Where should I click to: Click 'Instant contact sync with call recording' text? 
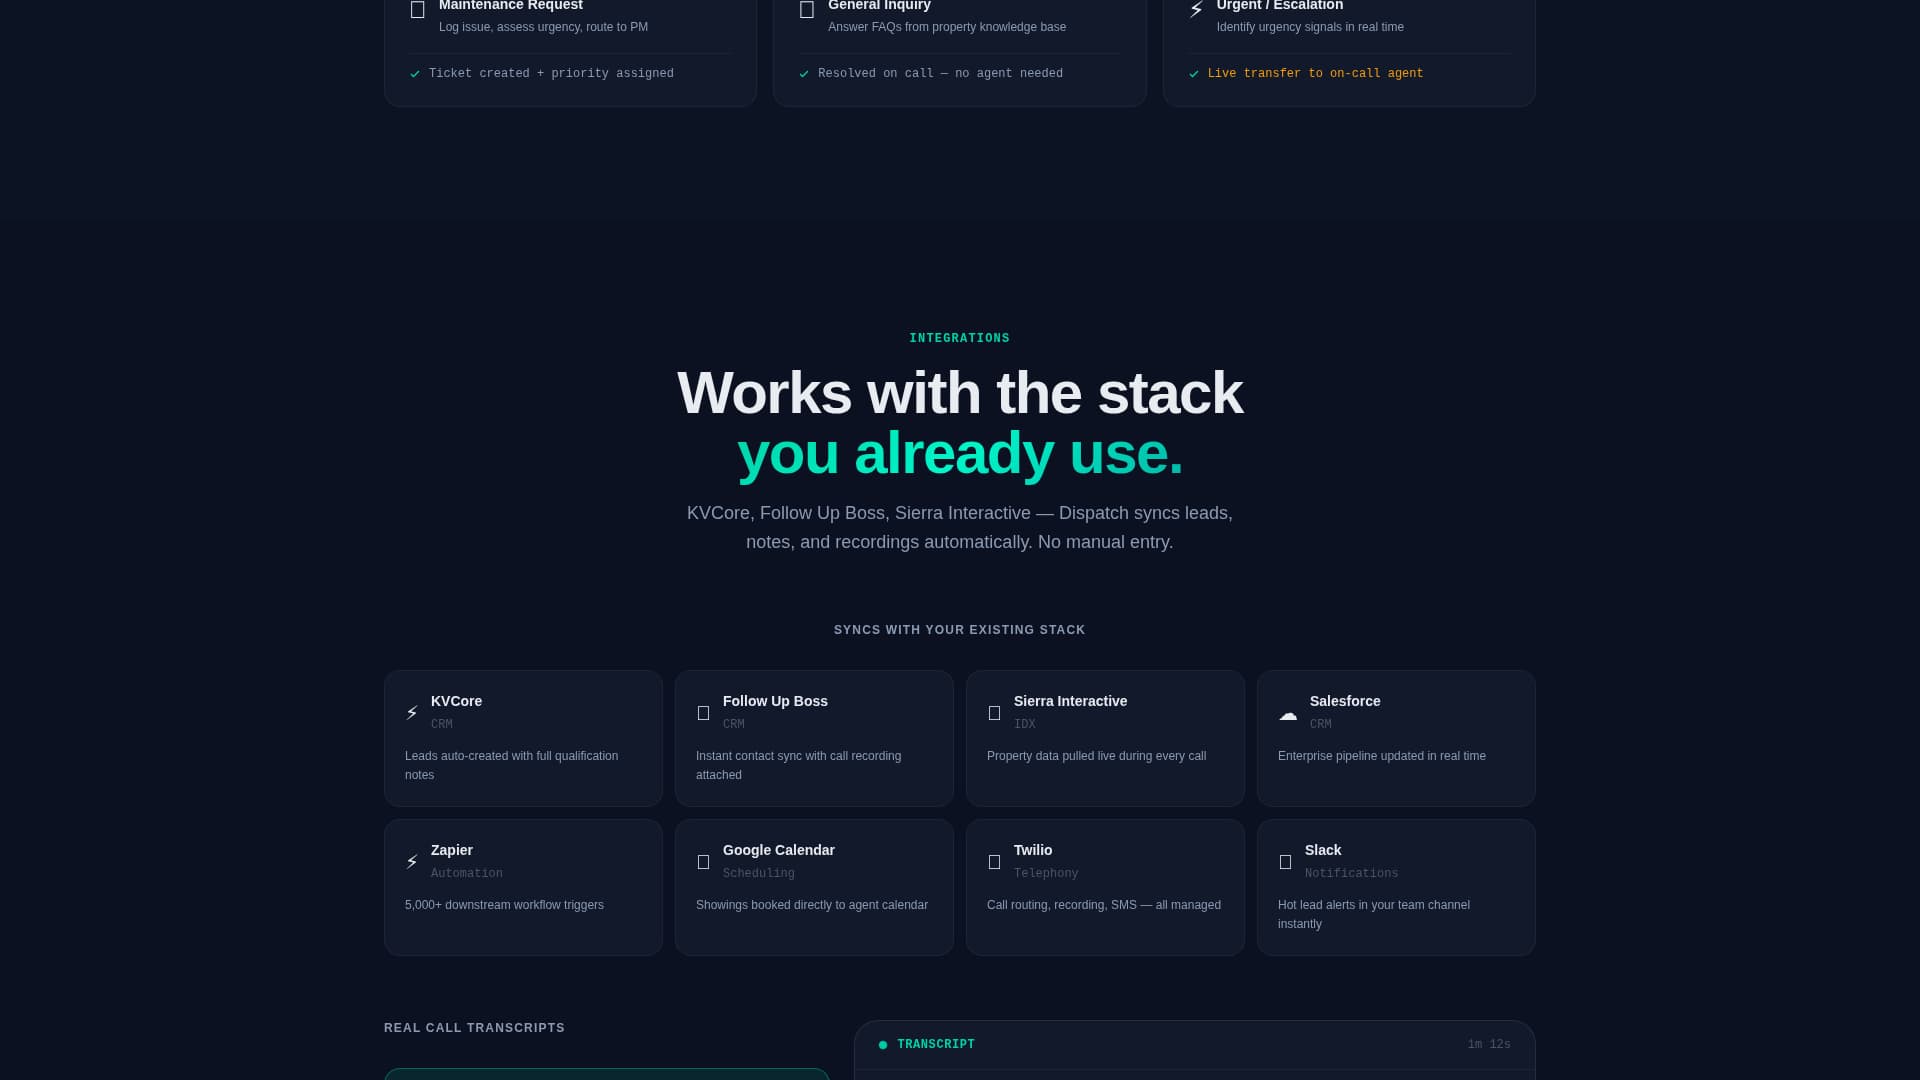(798, 756)
